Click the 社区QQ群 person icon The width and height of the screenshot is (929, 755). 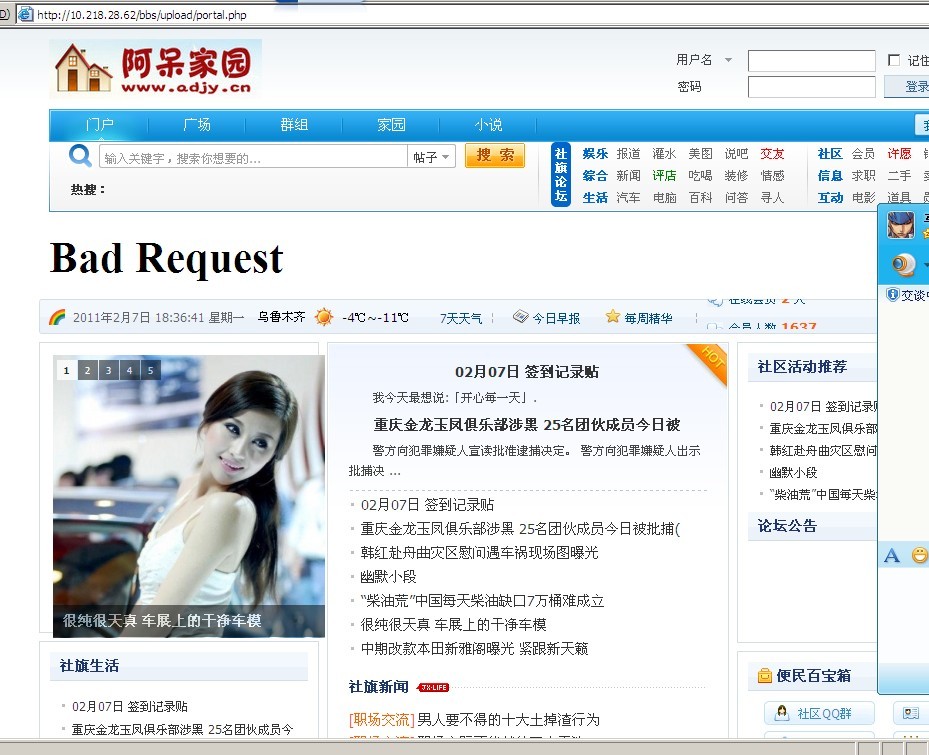[x=782, y=712]
